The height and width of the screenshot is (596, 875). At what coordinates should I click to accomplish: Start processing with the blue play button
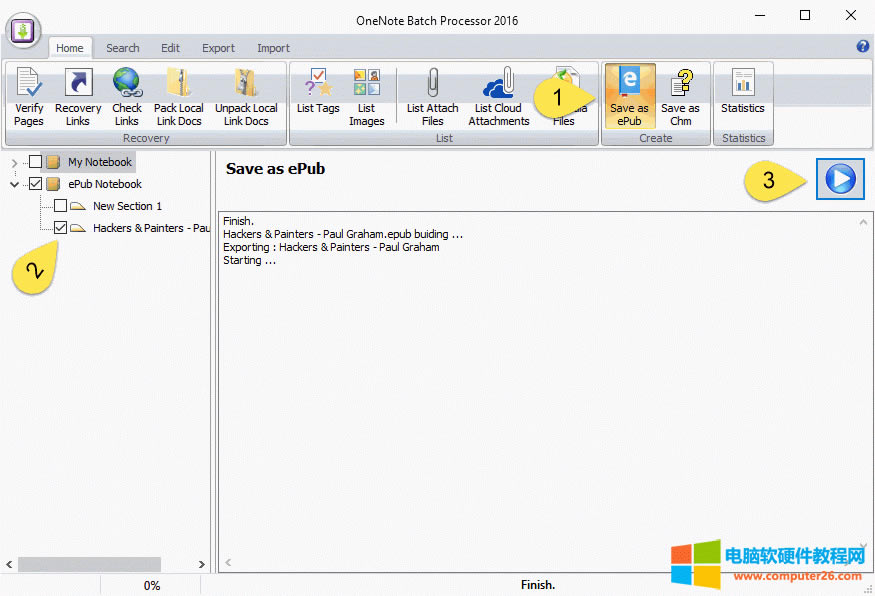pos(840,178)
